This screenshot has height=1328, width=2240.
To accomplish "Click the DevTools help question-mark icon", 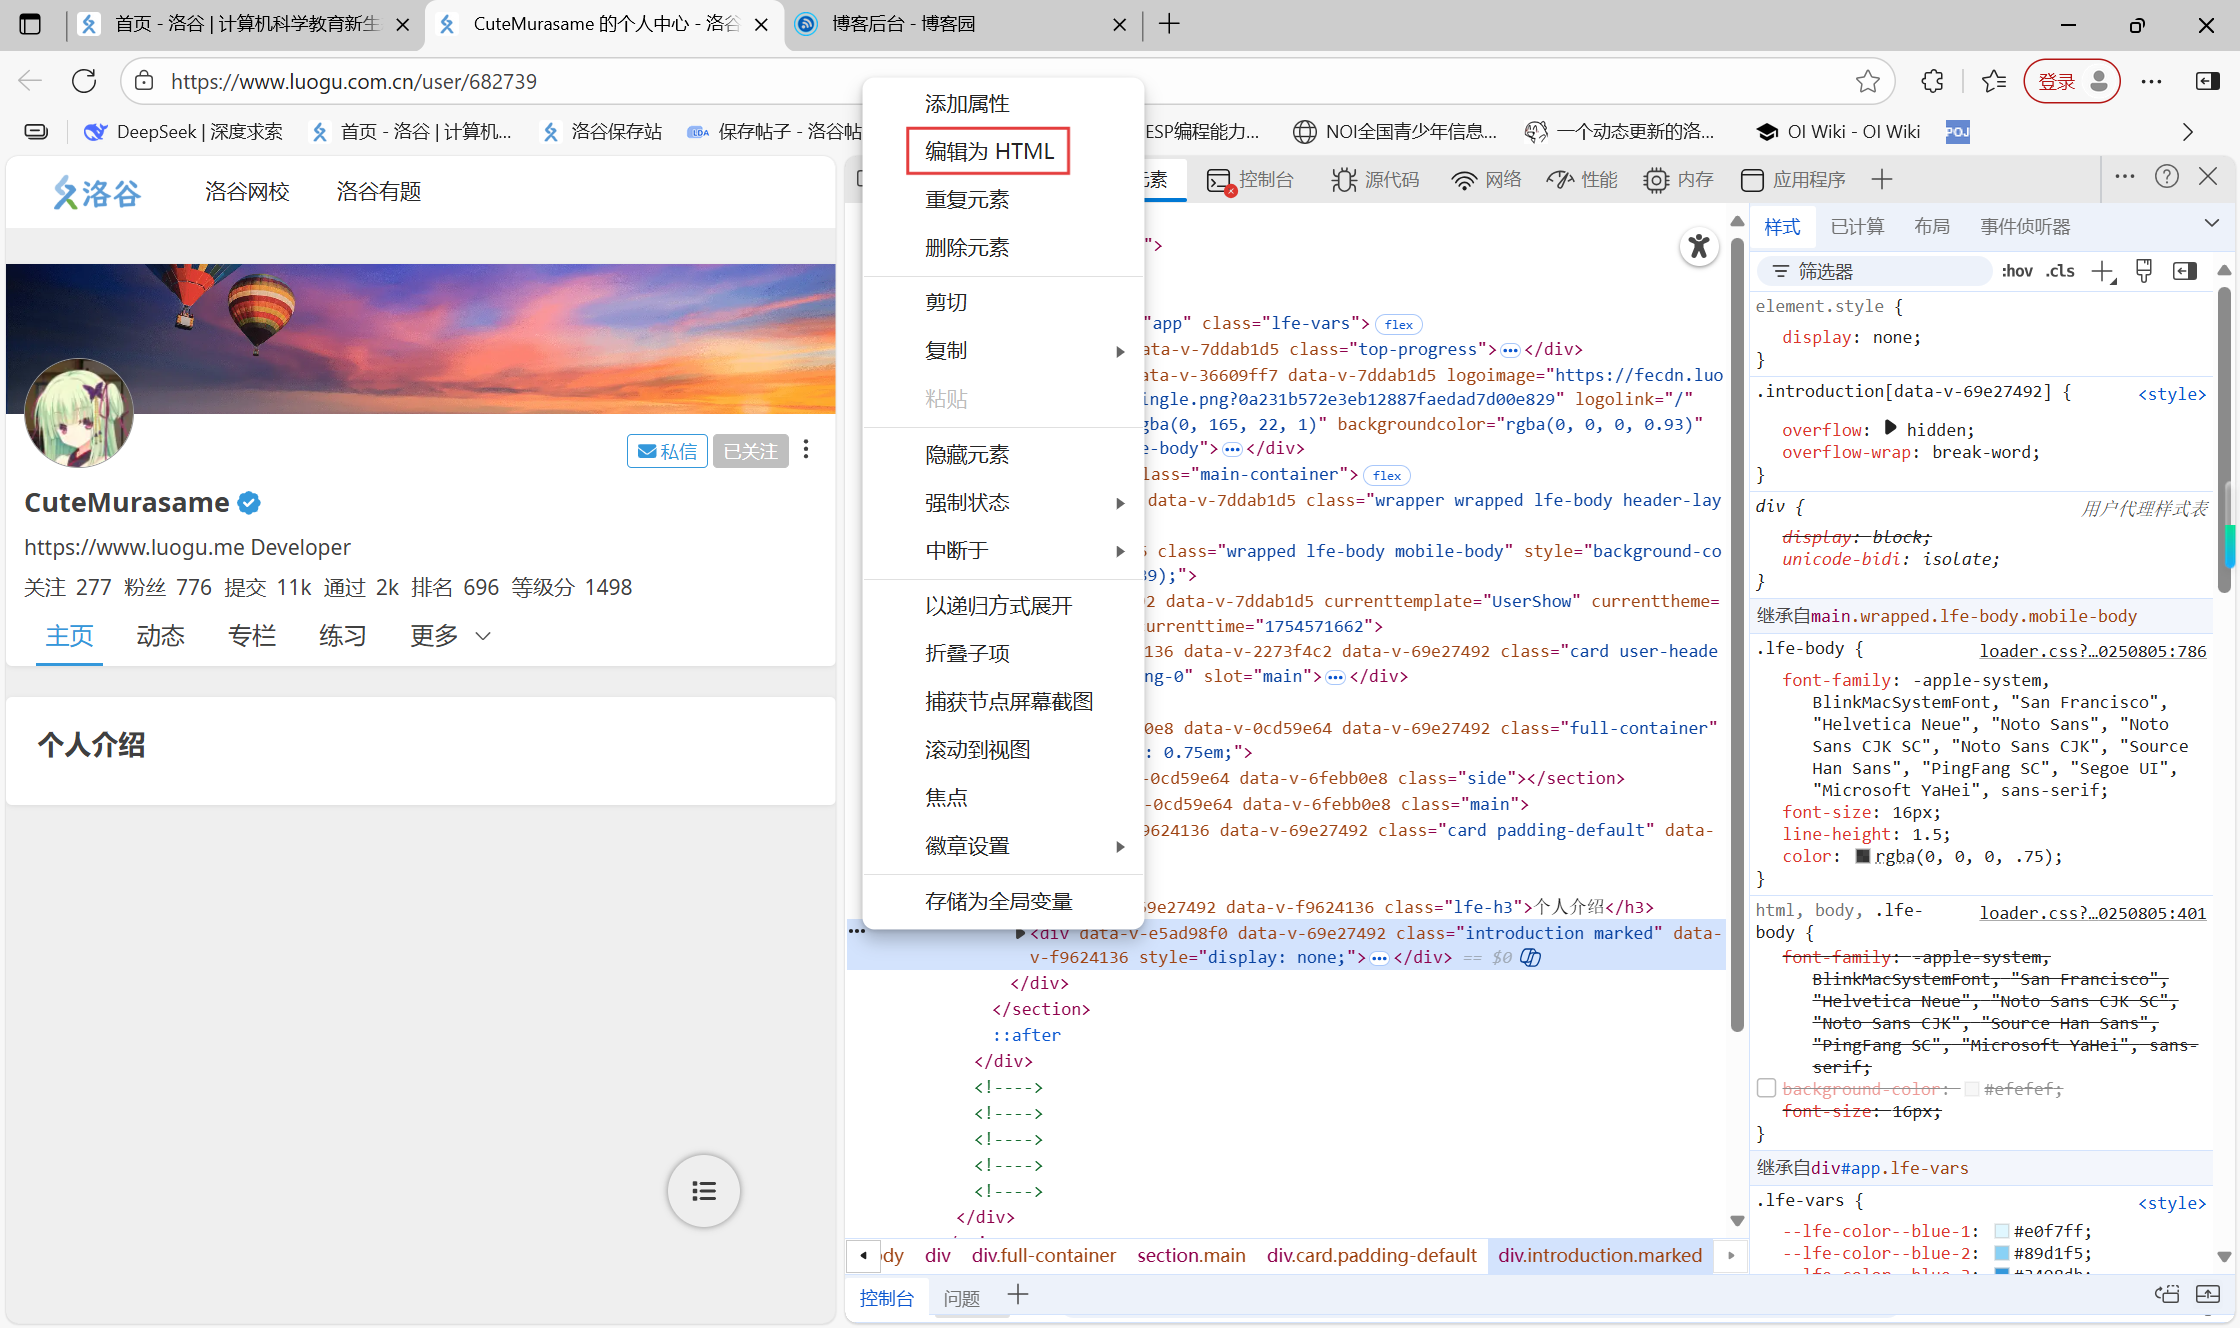I will pyautogui.click(x=2167, y=177).
